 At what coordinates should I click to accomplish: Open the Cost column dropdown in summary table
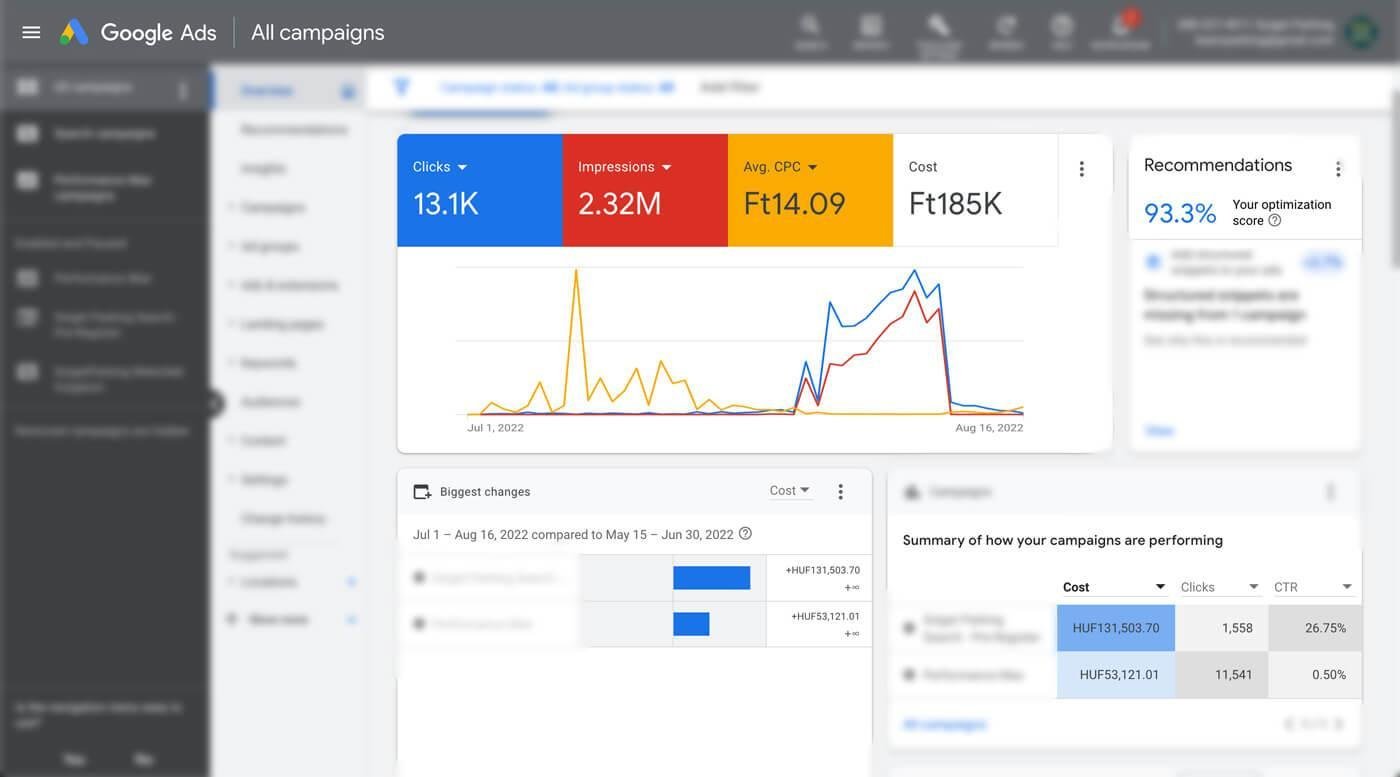[1115, 587]
